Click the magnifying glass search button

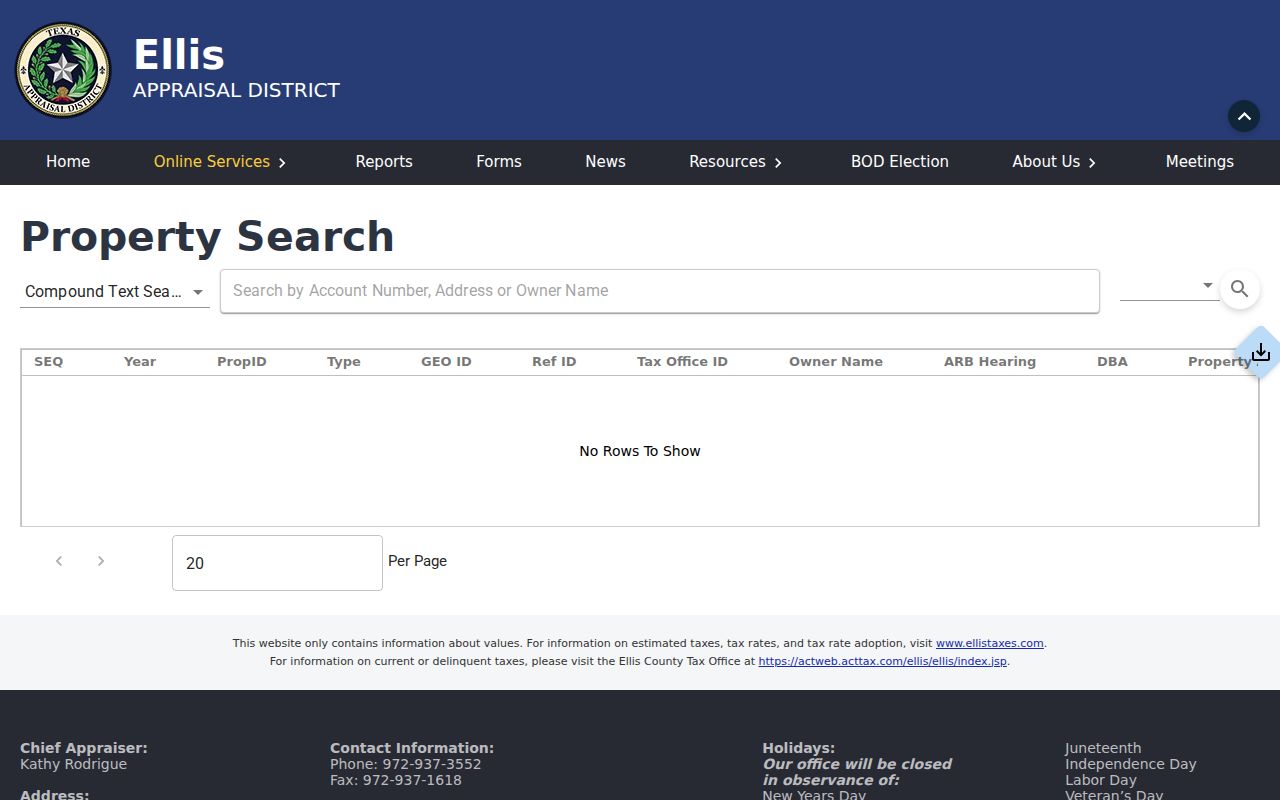(x=1239, y=289)
